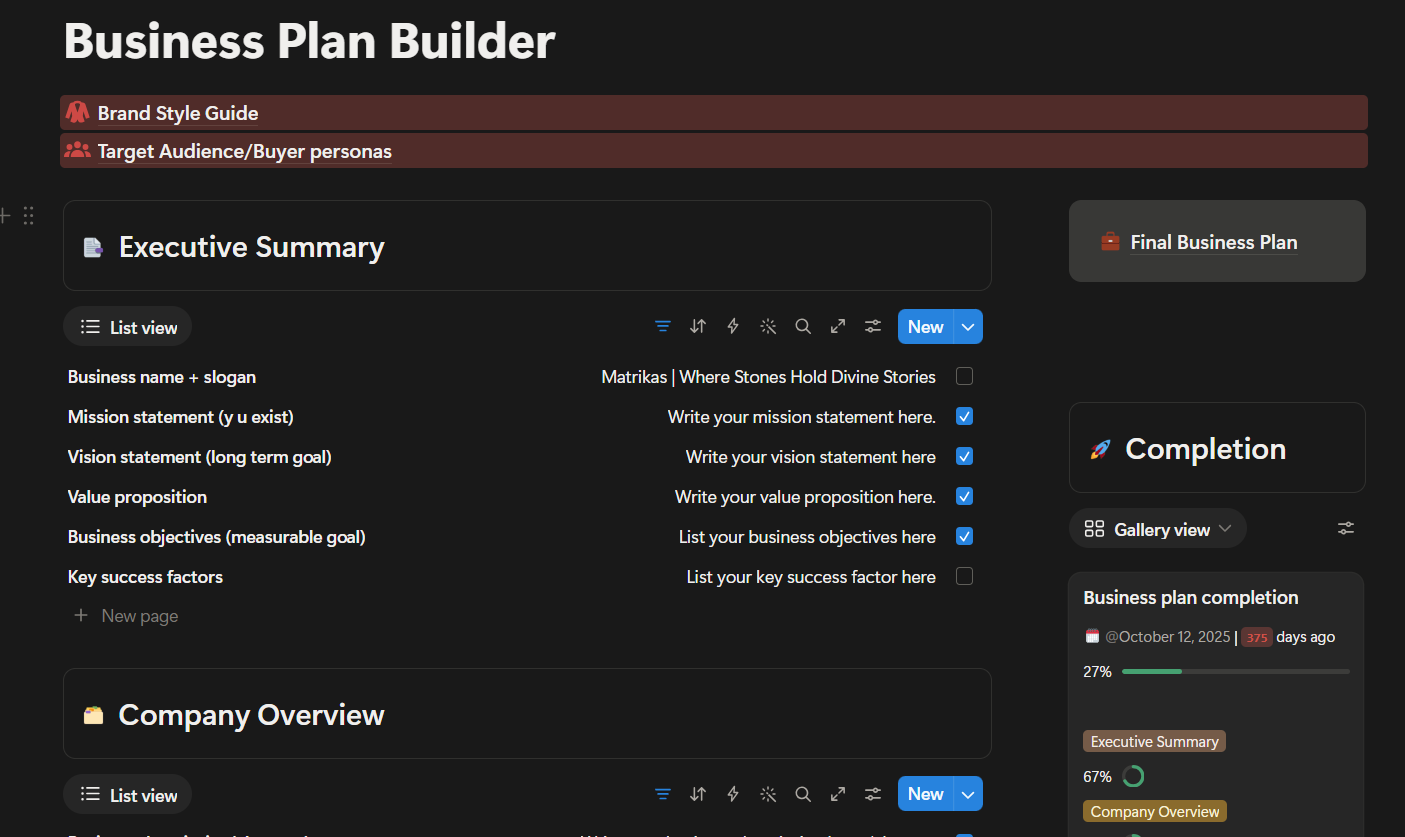Toggle the Value proposition checkbox off
The width and height of the screenshot is (1405, 837).
coord(964,496)
